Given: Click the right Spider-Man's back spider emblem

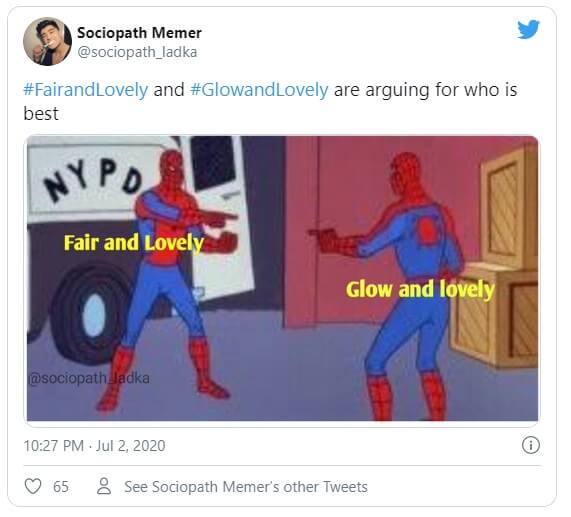Looking at the screenshot, I should 427,230.
